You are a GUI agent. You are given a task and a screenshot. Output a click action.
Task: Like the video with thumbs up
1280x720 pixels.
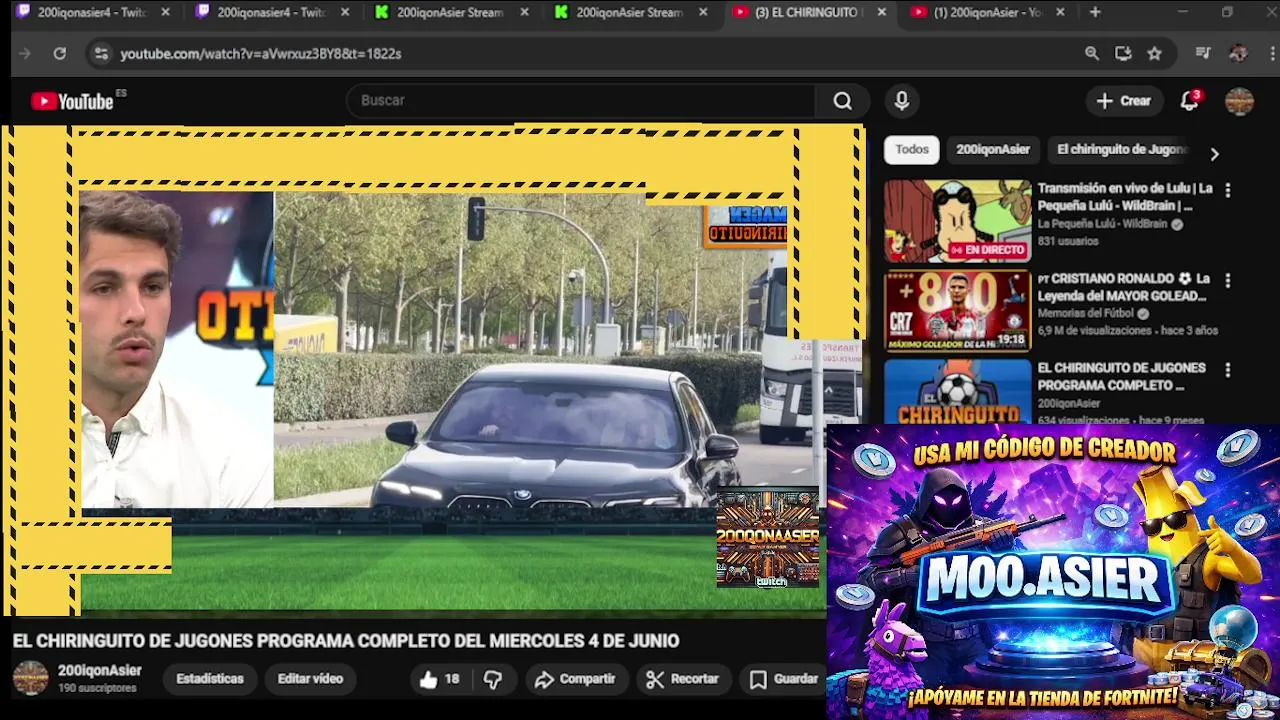[439, 679]
